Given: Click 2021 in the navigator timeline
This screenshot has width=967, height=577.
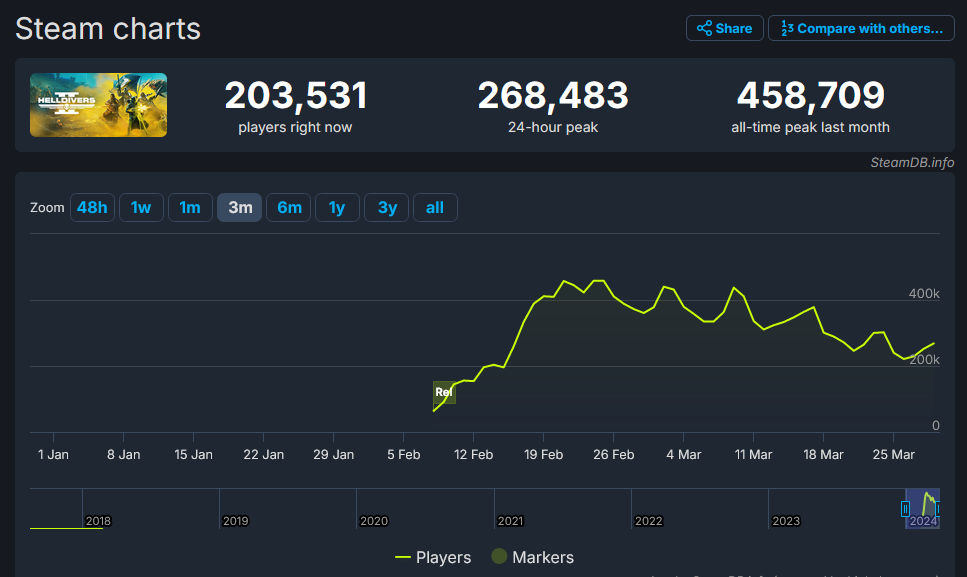Looking at the screenshot, I should [x=511, y=521].
